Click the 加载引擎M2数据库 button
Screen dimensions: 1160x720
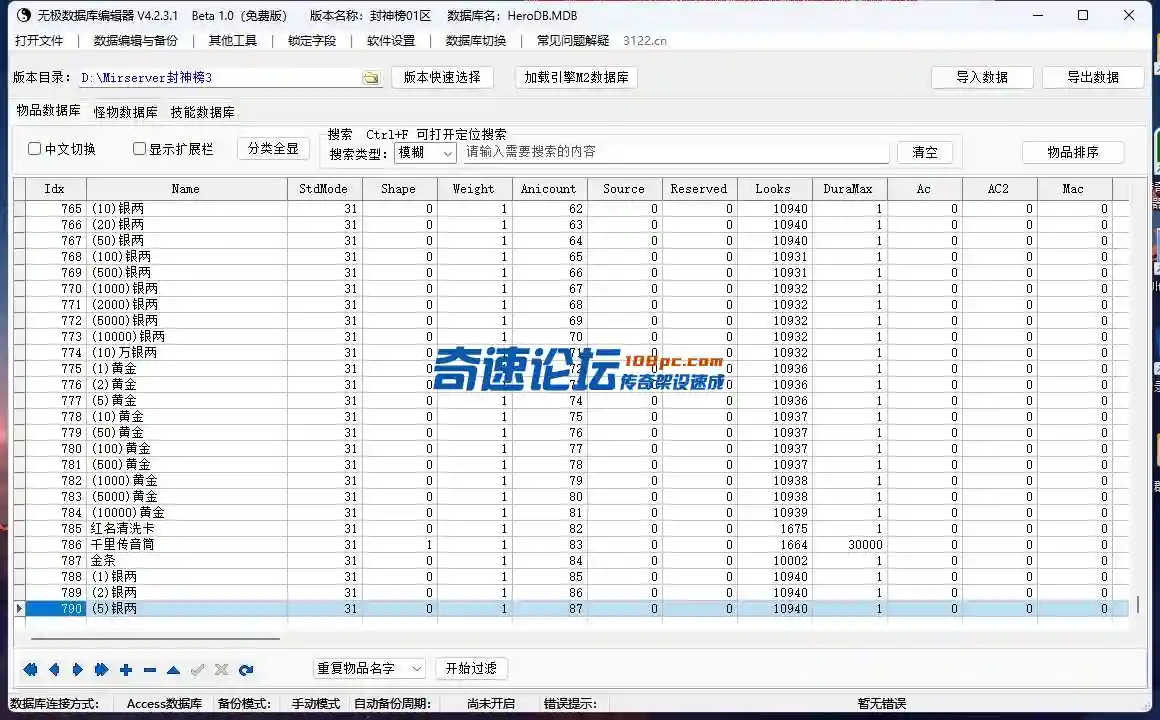pos(576,77)
